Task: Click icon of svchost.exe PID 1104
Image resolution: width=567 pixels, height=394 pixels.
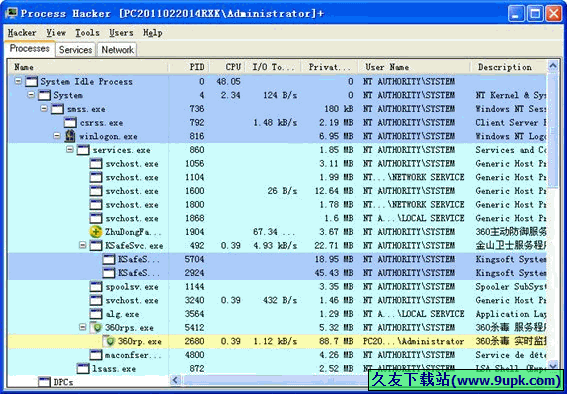Action: point(96,177)
